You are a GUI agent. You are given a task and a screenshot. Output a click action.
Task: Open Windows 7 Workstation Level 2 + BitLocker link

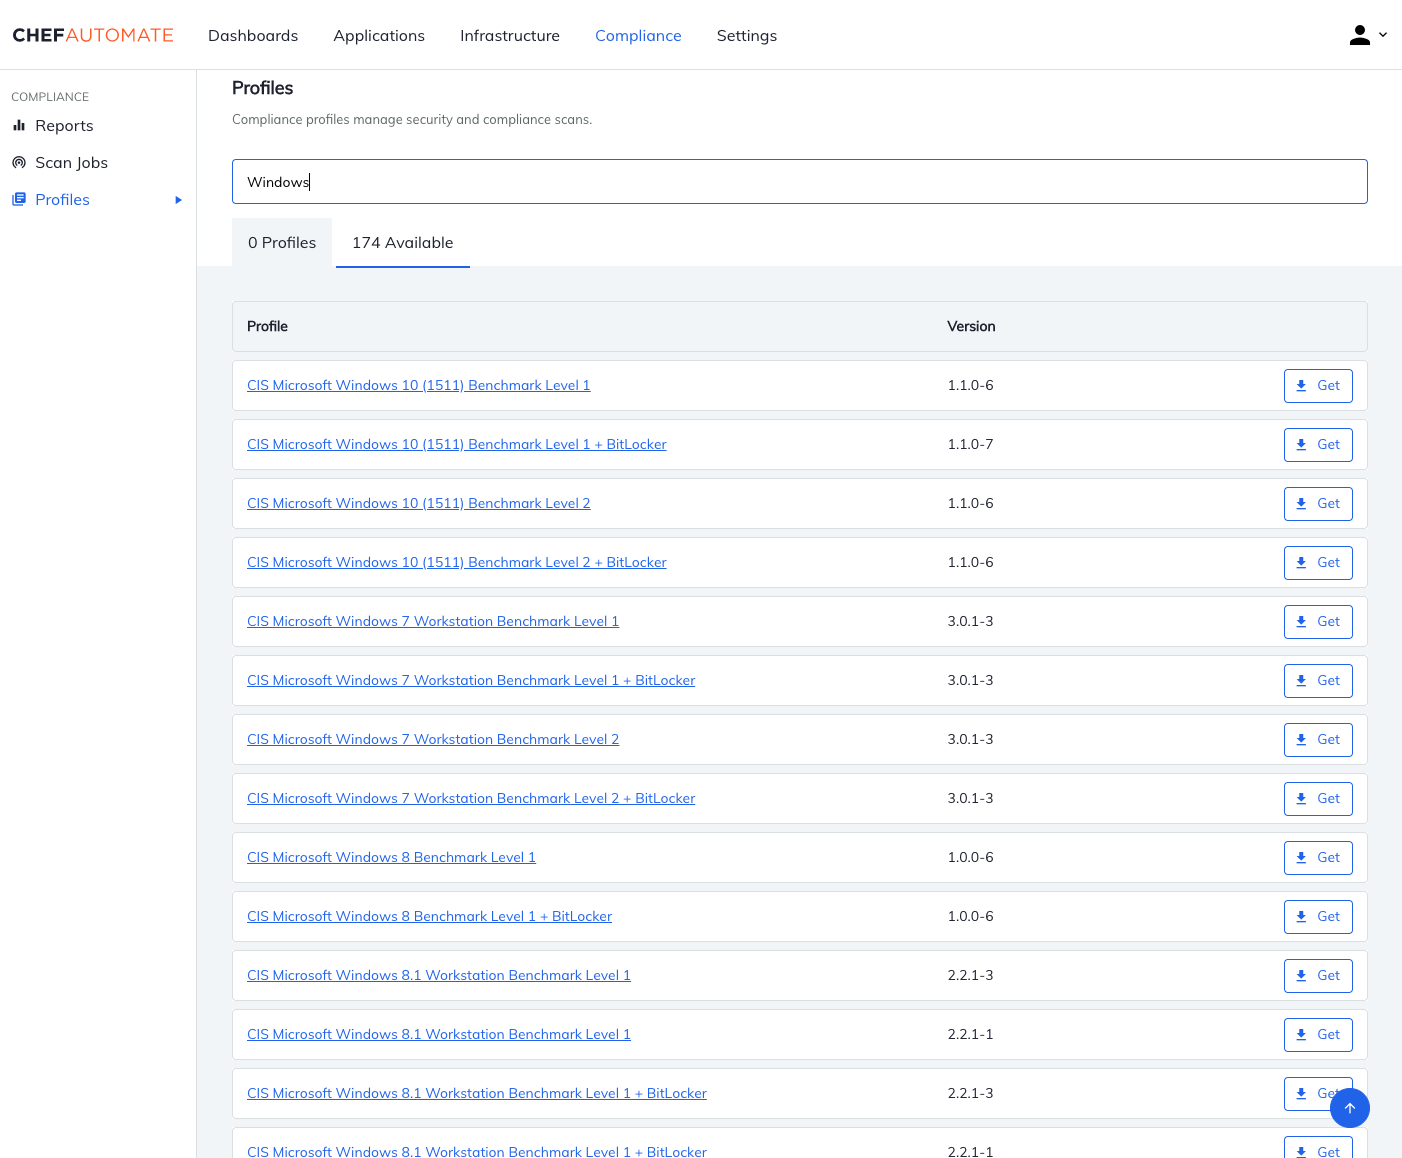coord(471,799)
